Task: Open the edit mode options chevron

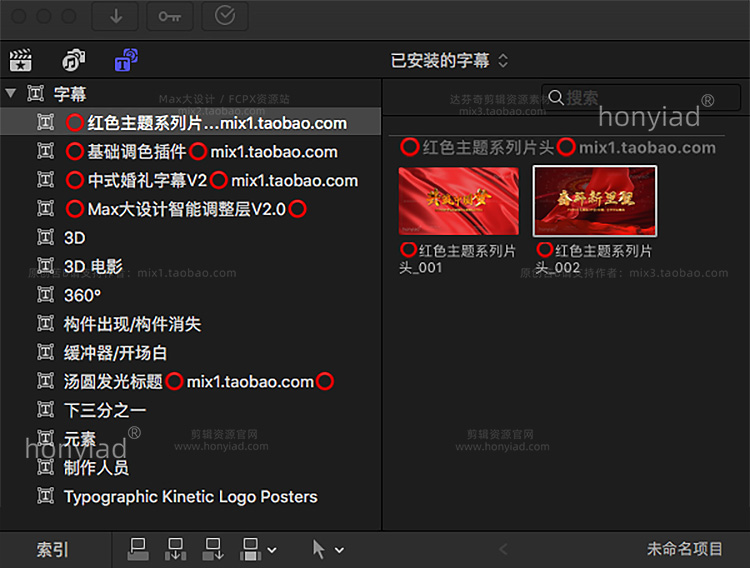Action: 272,550
